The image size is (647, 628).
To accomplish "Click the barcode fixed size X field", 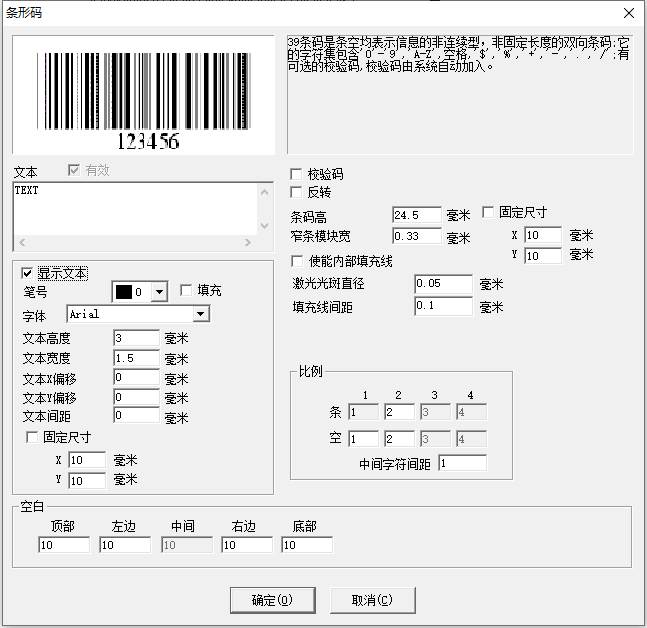I will [543, 235].
